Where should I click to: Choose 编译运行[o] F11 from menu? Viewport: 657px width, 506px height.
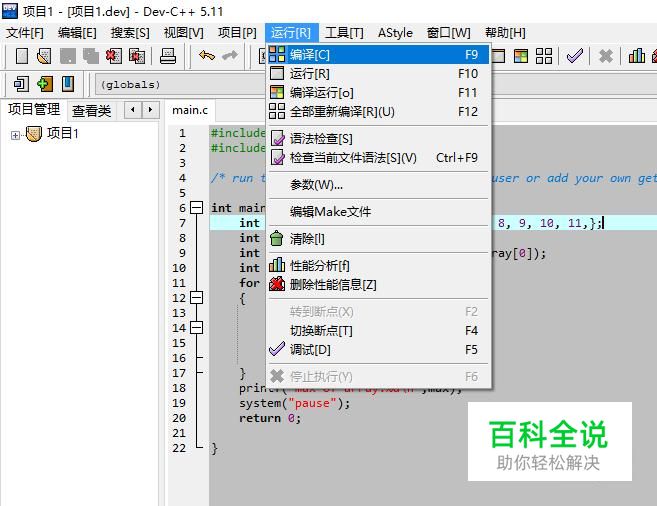pyautogui.click(x=378, y=93)
